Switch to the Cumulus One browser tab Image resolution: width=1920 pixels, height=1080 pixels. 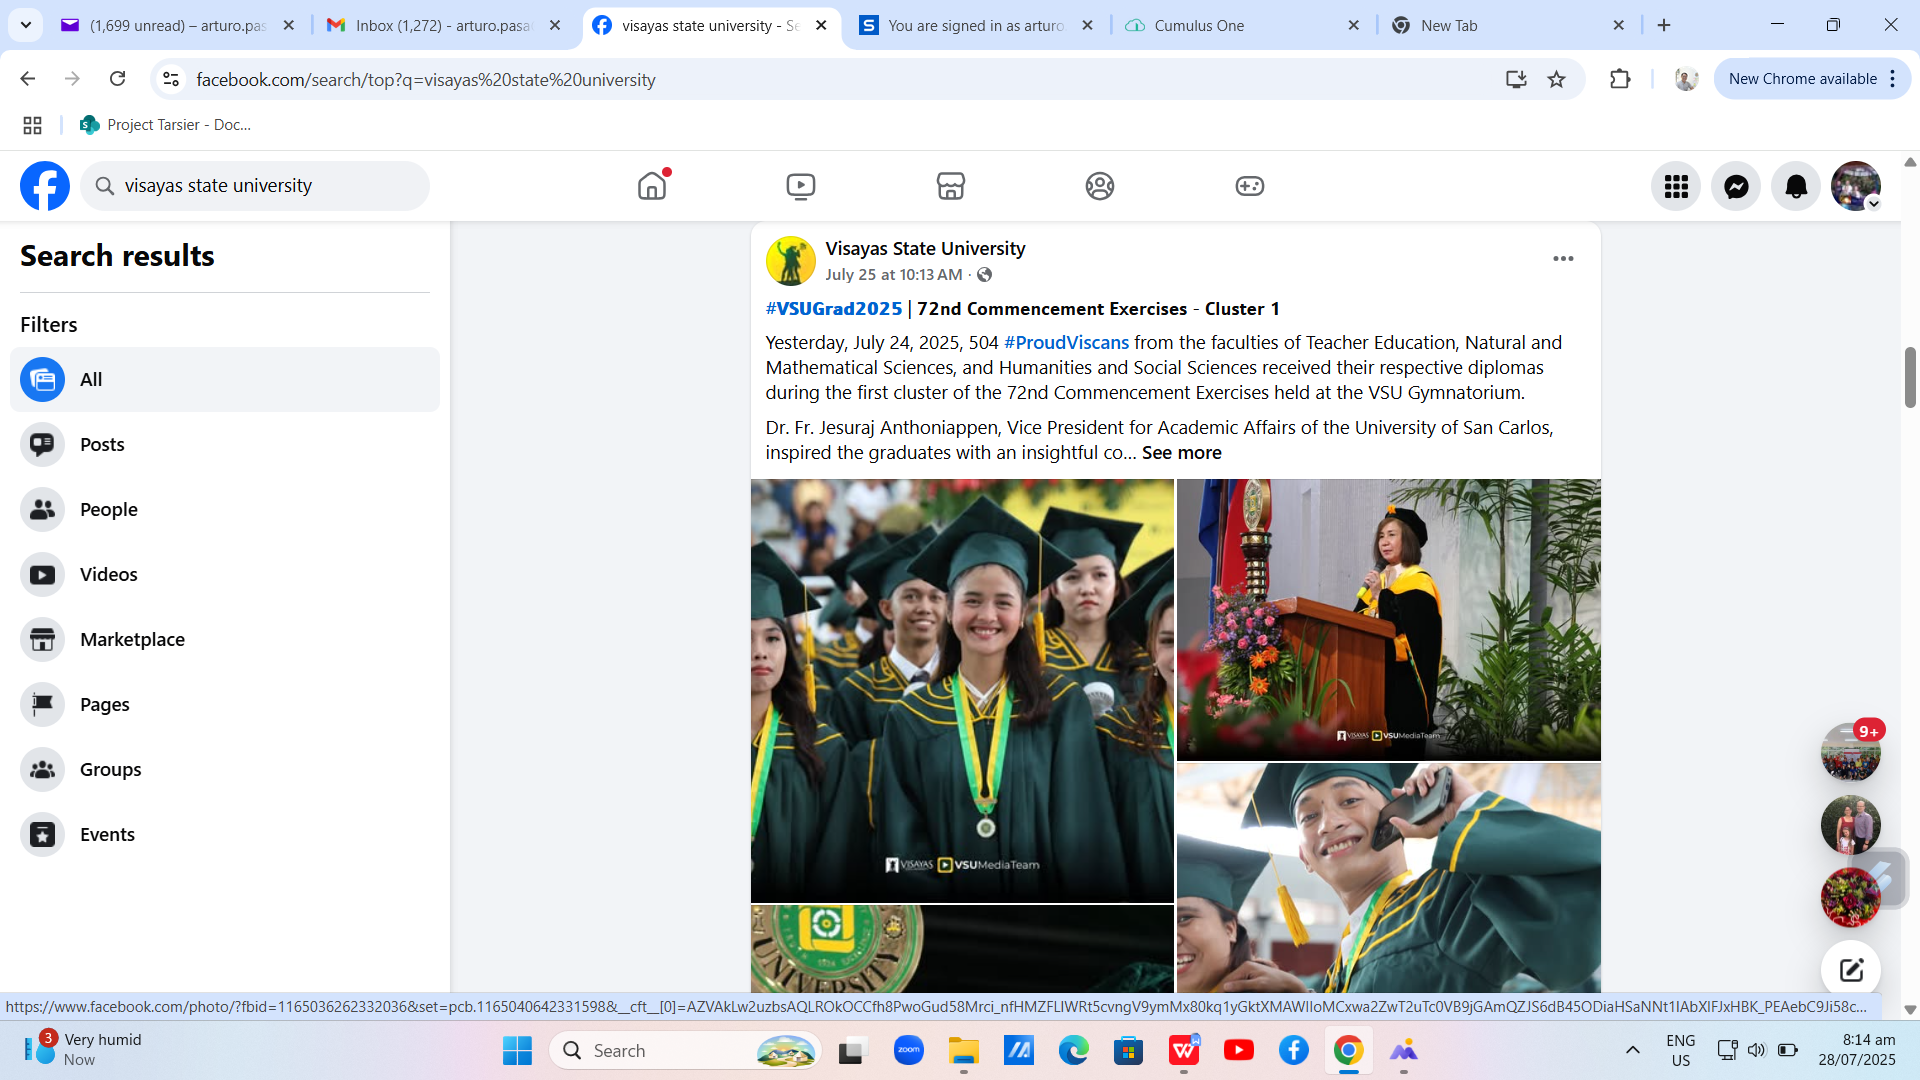1199,26
